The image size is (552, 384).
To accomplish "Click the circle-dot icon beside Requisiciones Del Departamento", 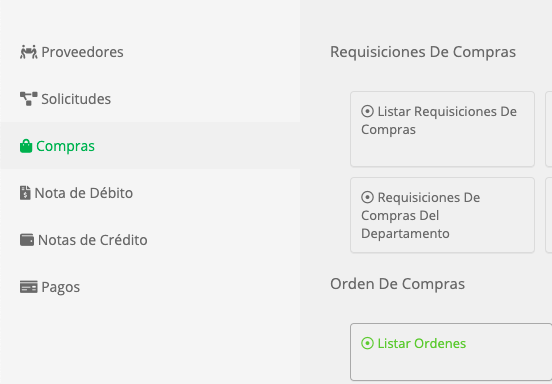I will coord(367,197).
